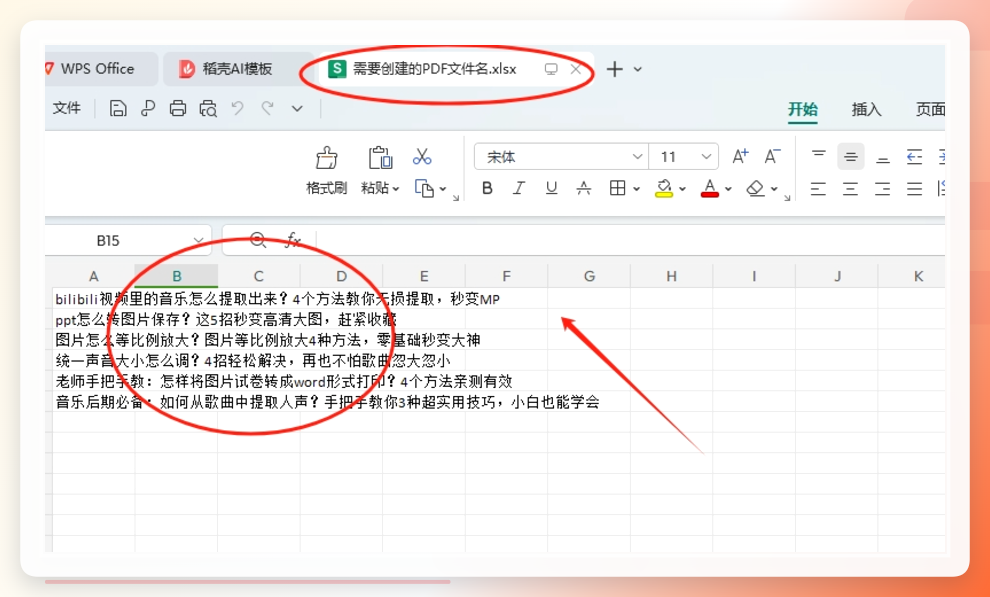Decrease font size with A- icon

tap(772, 156)
